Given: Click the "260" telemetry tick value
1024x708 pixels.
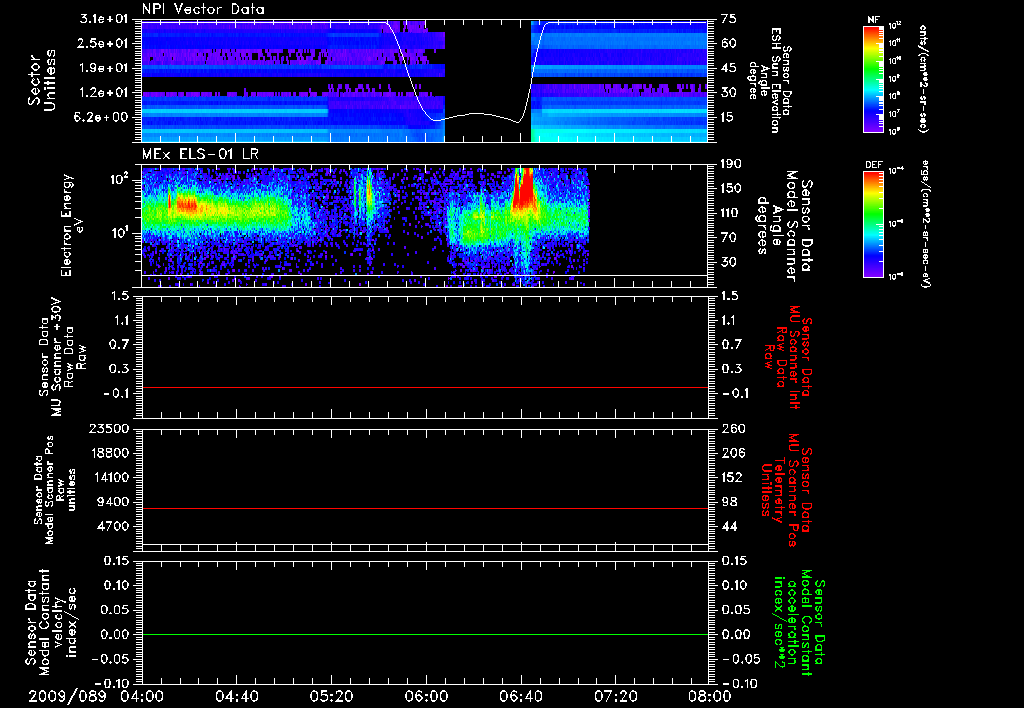Looking at the screenshot, I should (731, 429).
